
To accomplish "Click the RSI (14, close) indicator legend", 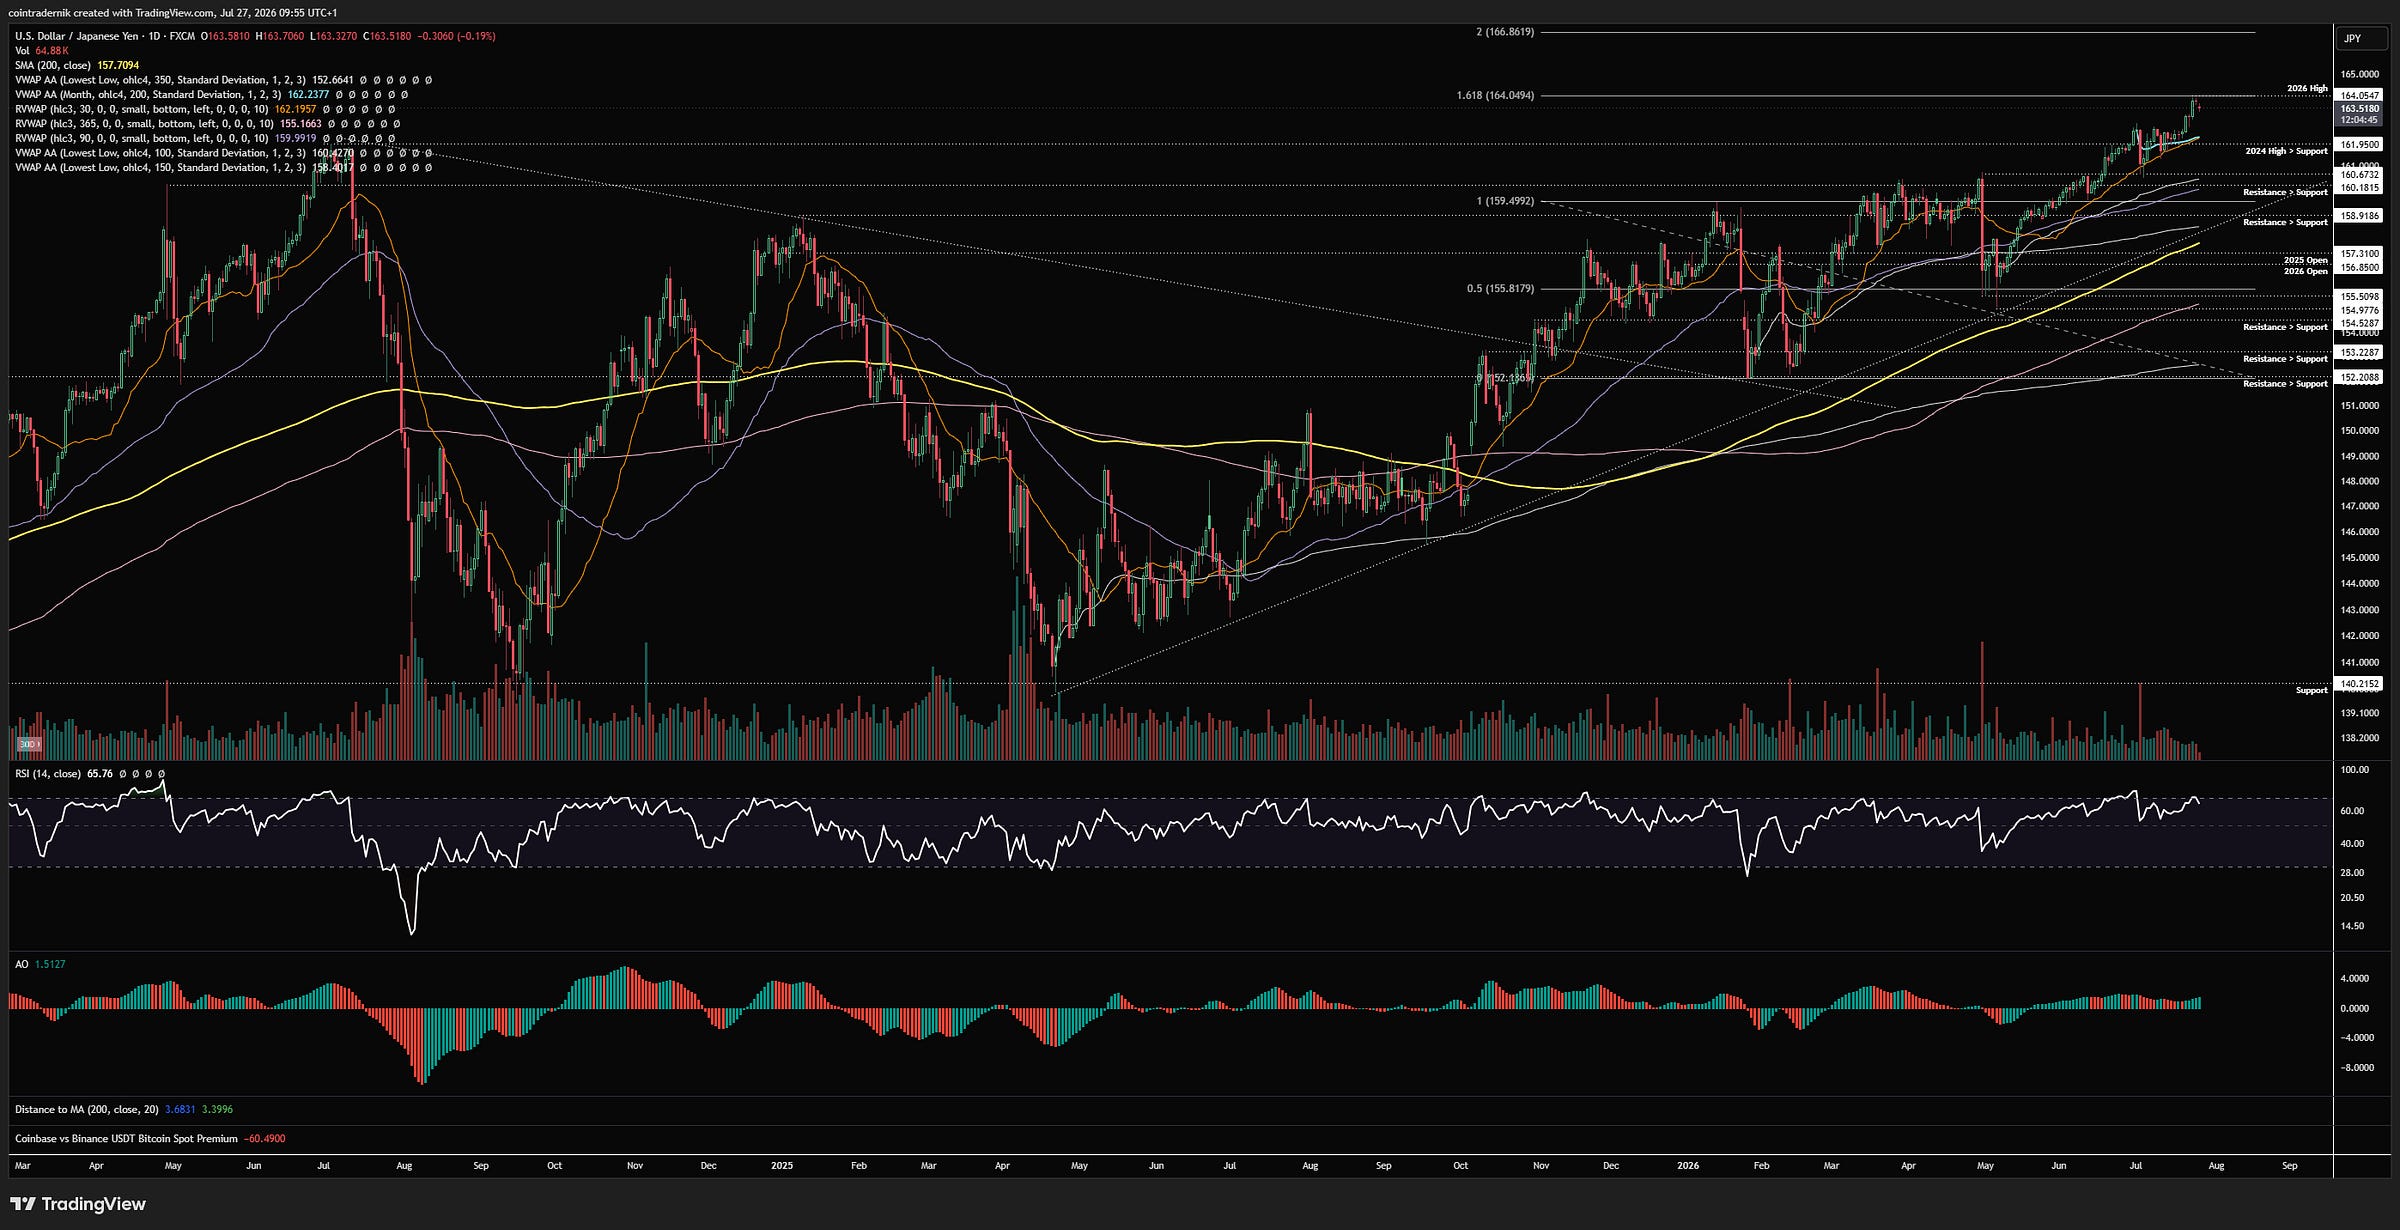I will [90, 774].
